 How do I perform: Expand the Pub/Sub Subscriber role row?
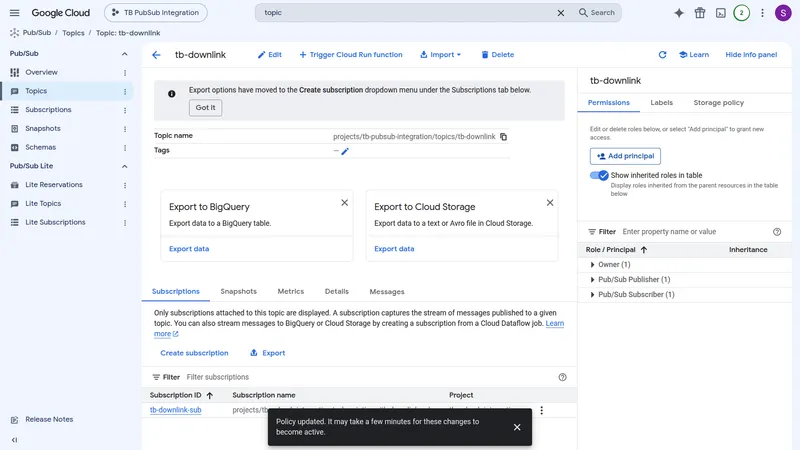tap(592, 294)
